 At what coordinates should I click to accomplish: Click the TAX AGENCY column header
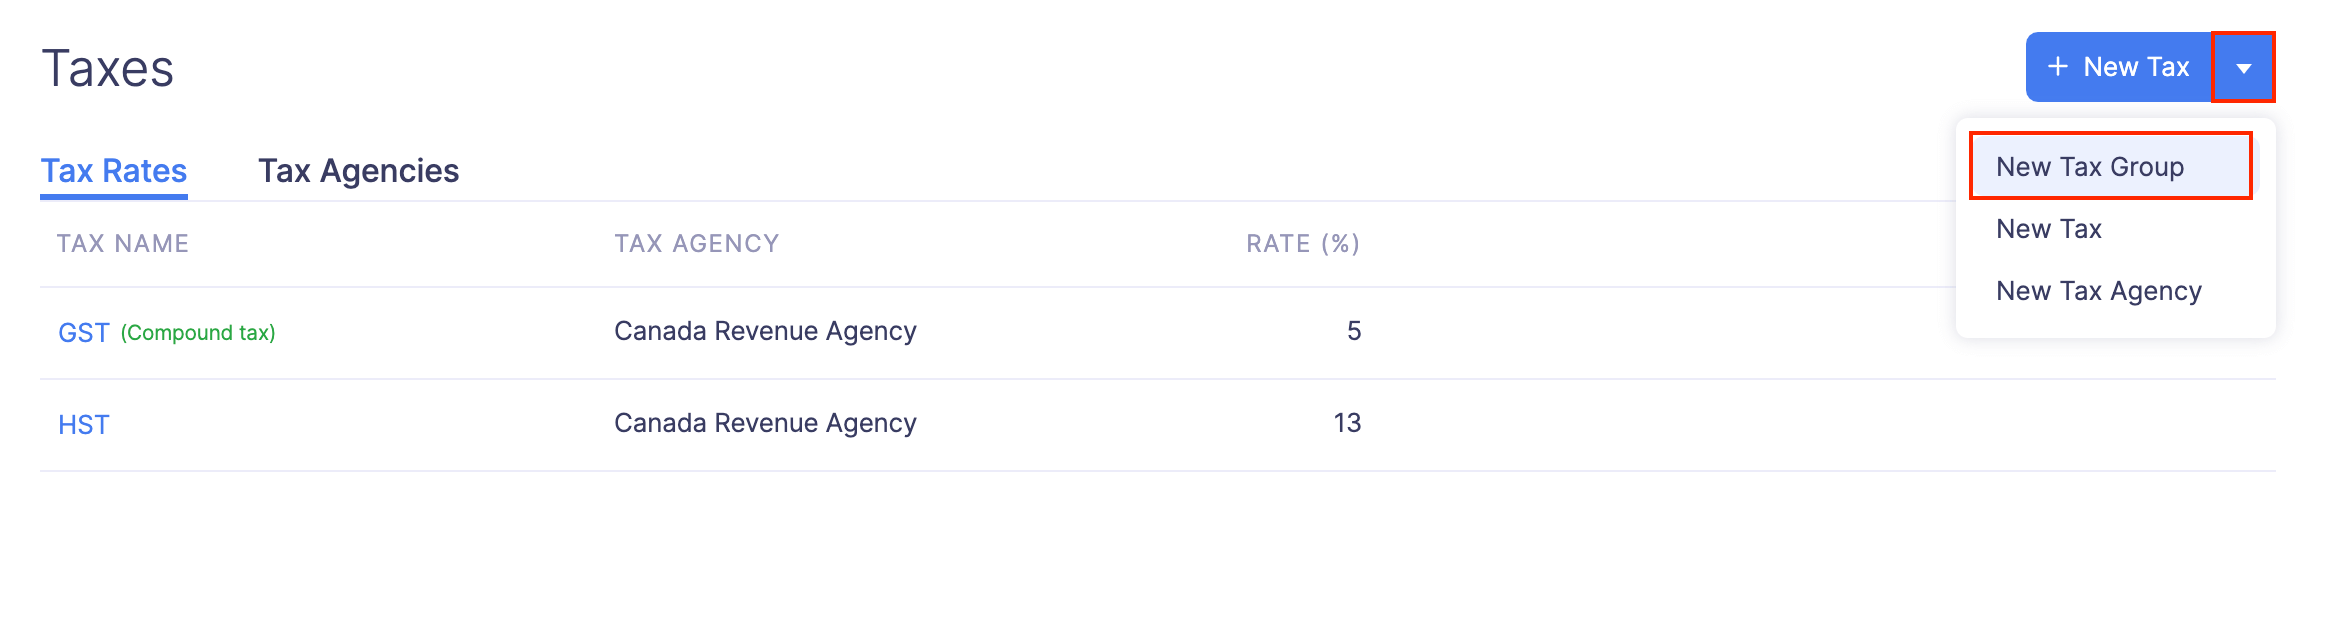point(696,244)
